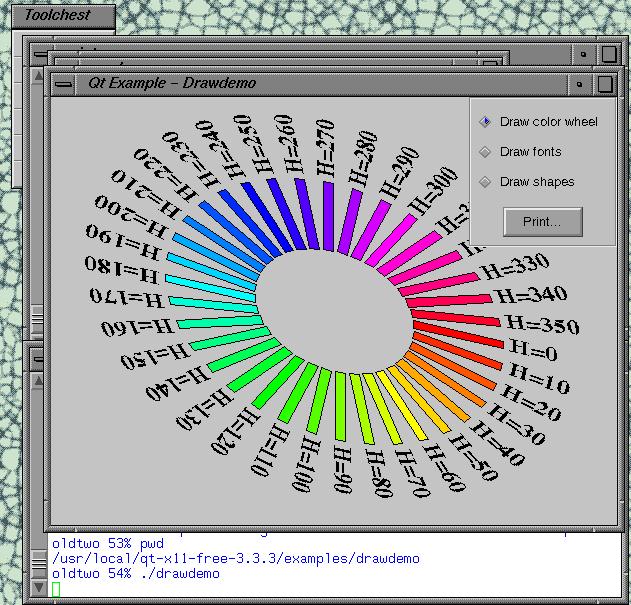This screenshot has height=605, width=631.
Task: Click the upper-left scrollbar up arrow
Action: point(38,75)
